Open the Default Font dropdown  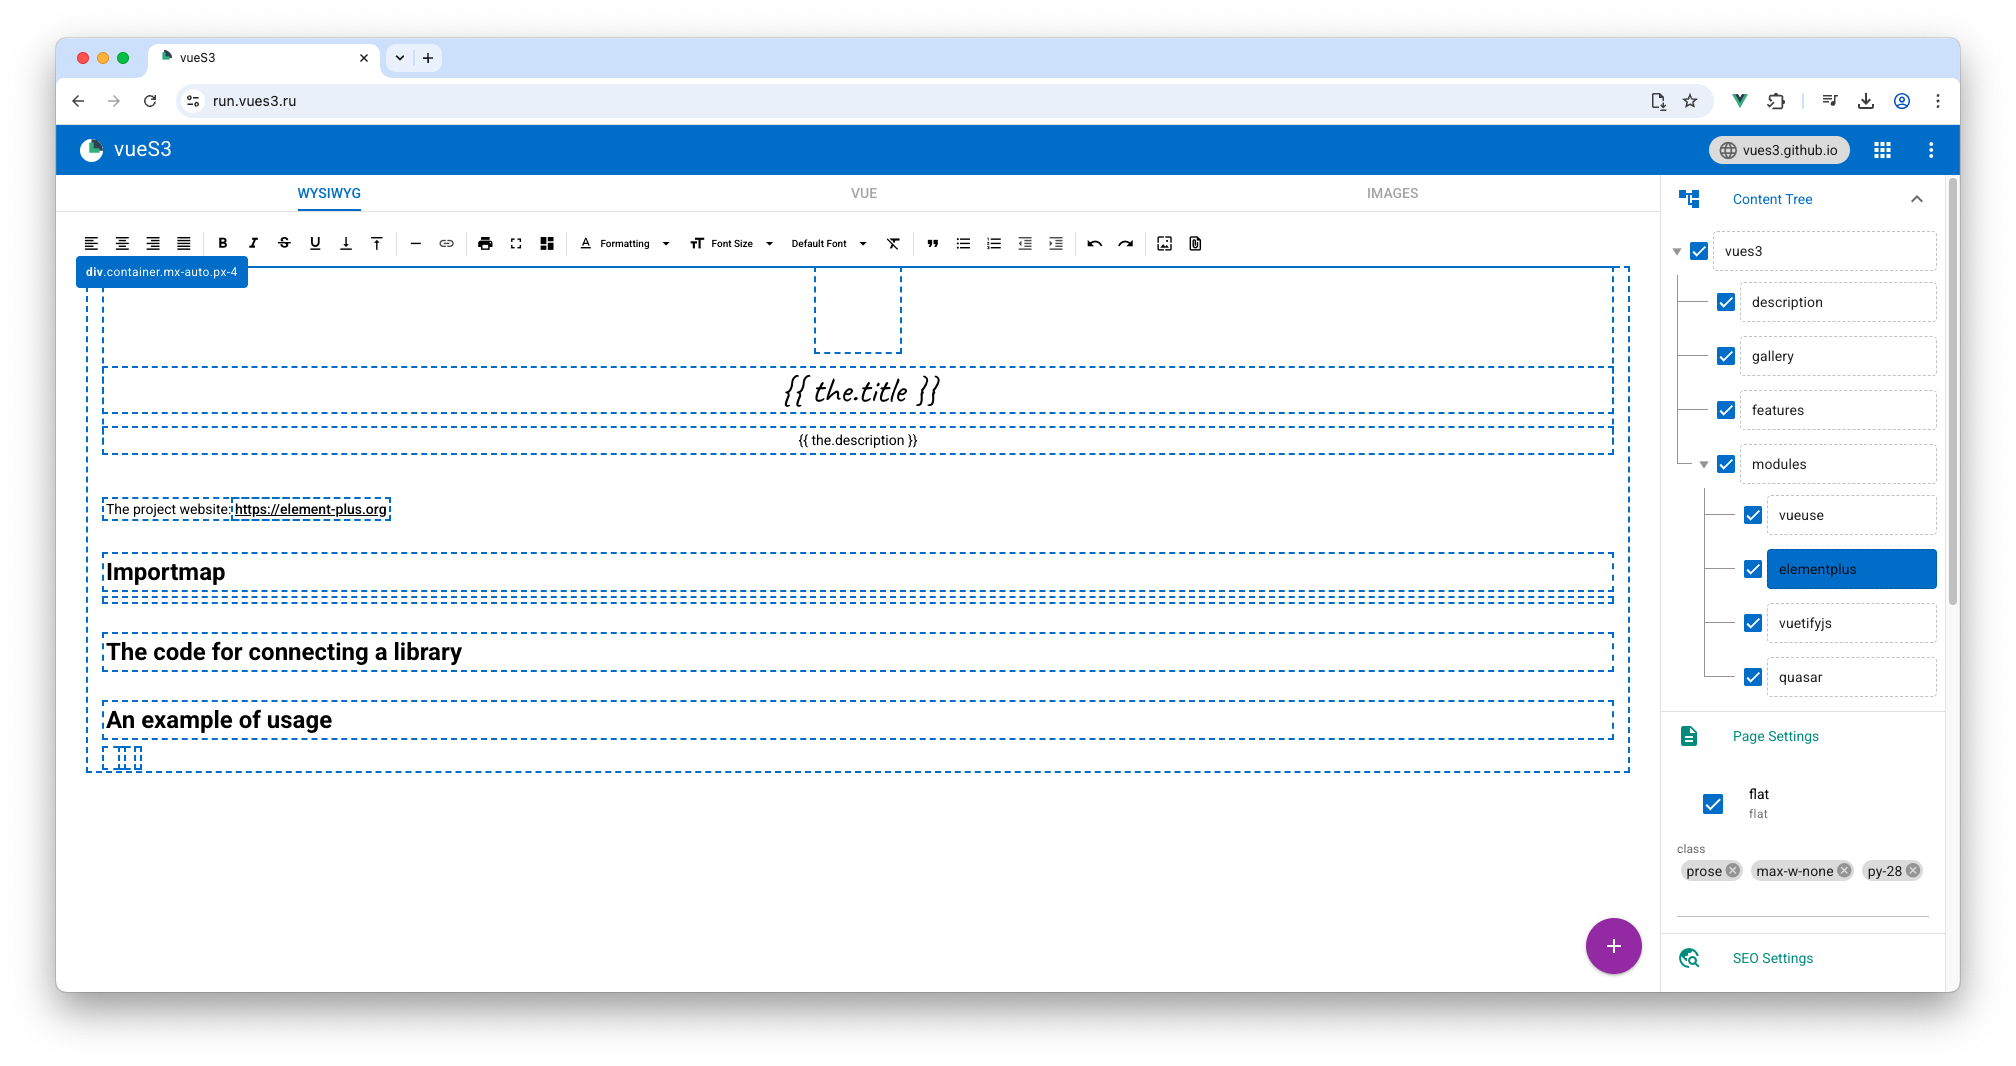(x=829, y=243)
